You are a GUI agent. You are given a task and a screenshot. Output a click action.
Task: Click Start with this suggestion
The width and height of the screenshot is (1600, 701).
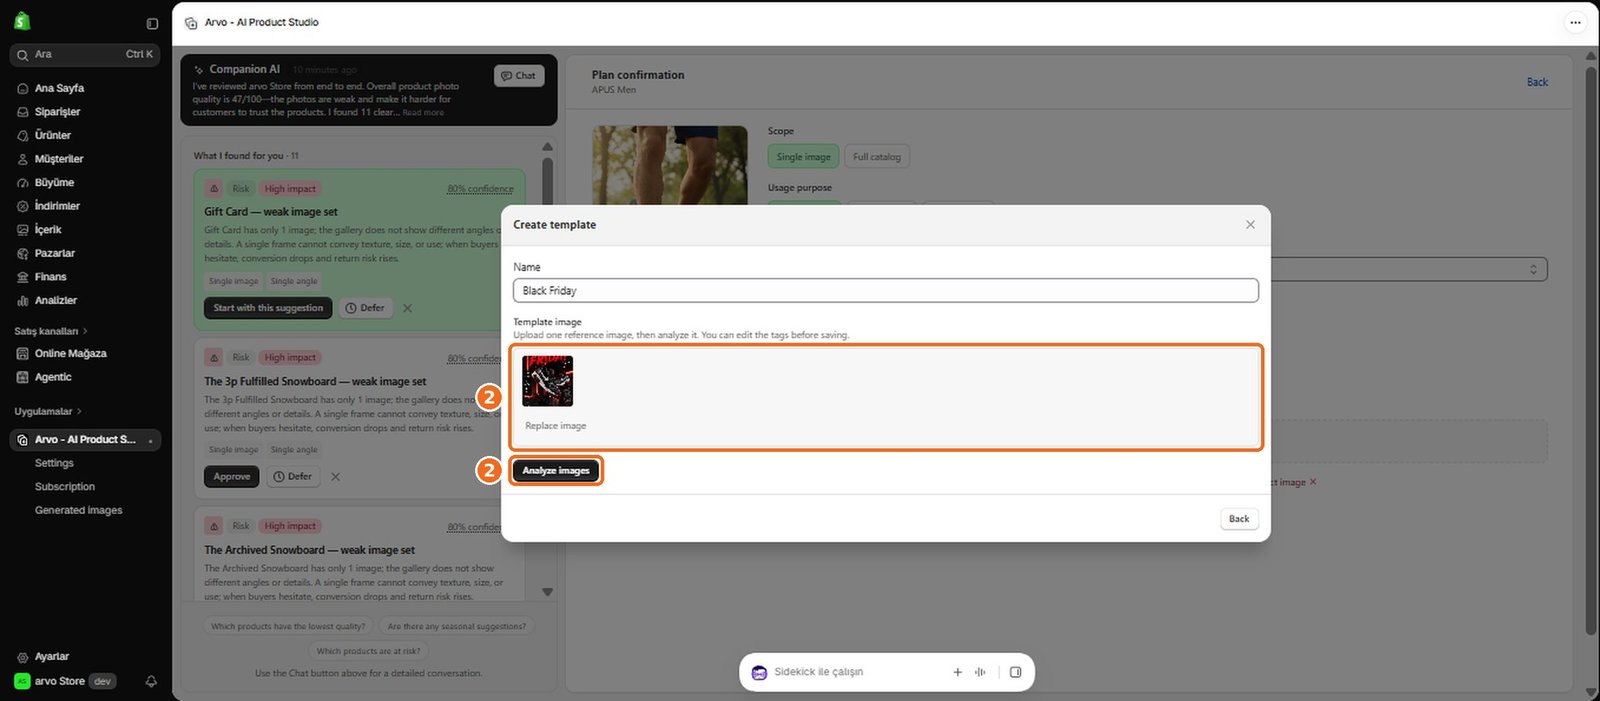[268, 308]
